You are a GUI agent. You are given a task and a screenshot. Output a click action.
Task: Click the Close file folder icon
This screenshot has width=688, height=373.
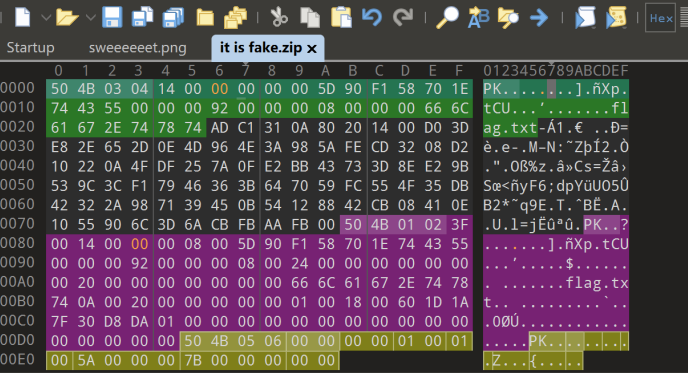coord(204,18)
